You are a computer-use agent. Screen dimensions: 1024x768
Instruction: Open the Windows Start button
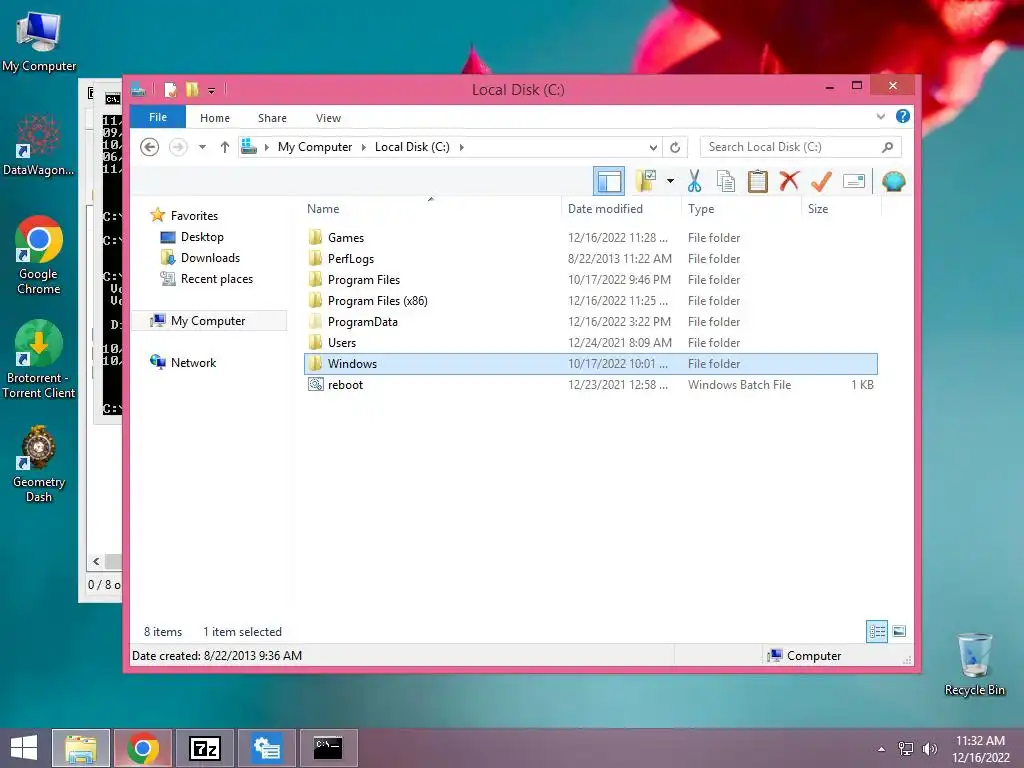click(24, 748)
